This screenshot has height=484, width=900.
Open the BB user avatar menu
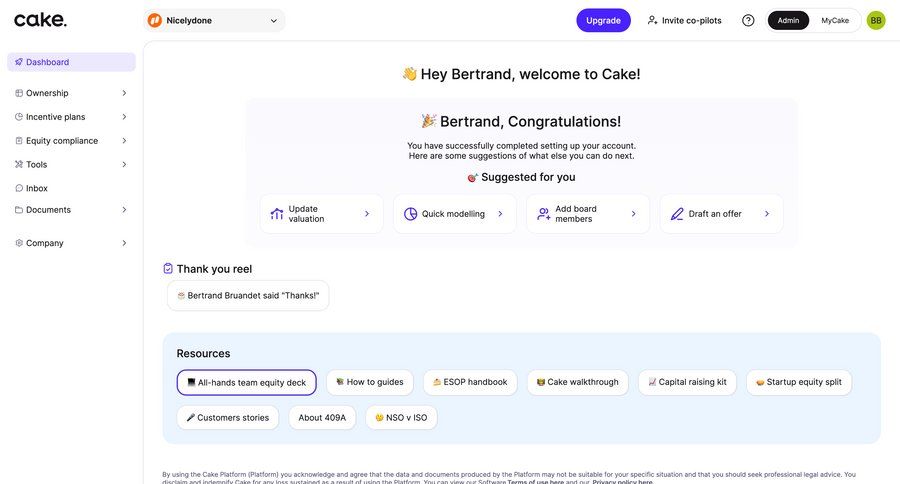click(x=876, y=20)
